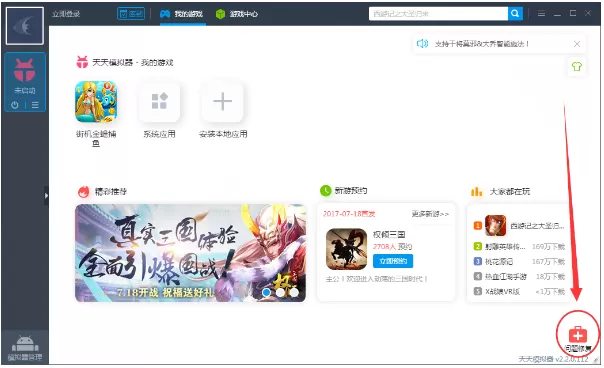The width and height of the screenshot is (604, 368).
Task: Select the third carousel dot on banner
Action: click(294, 292)
